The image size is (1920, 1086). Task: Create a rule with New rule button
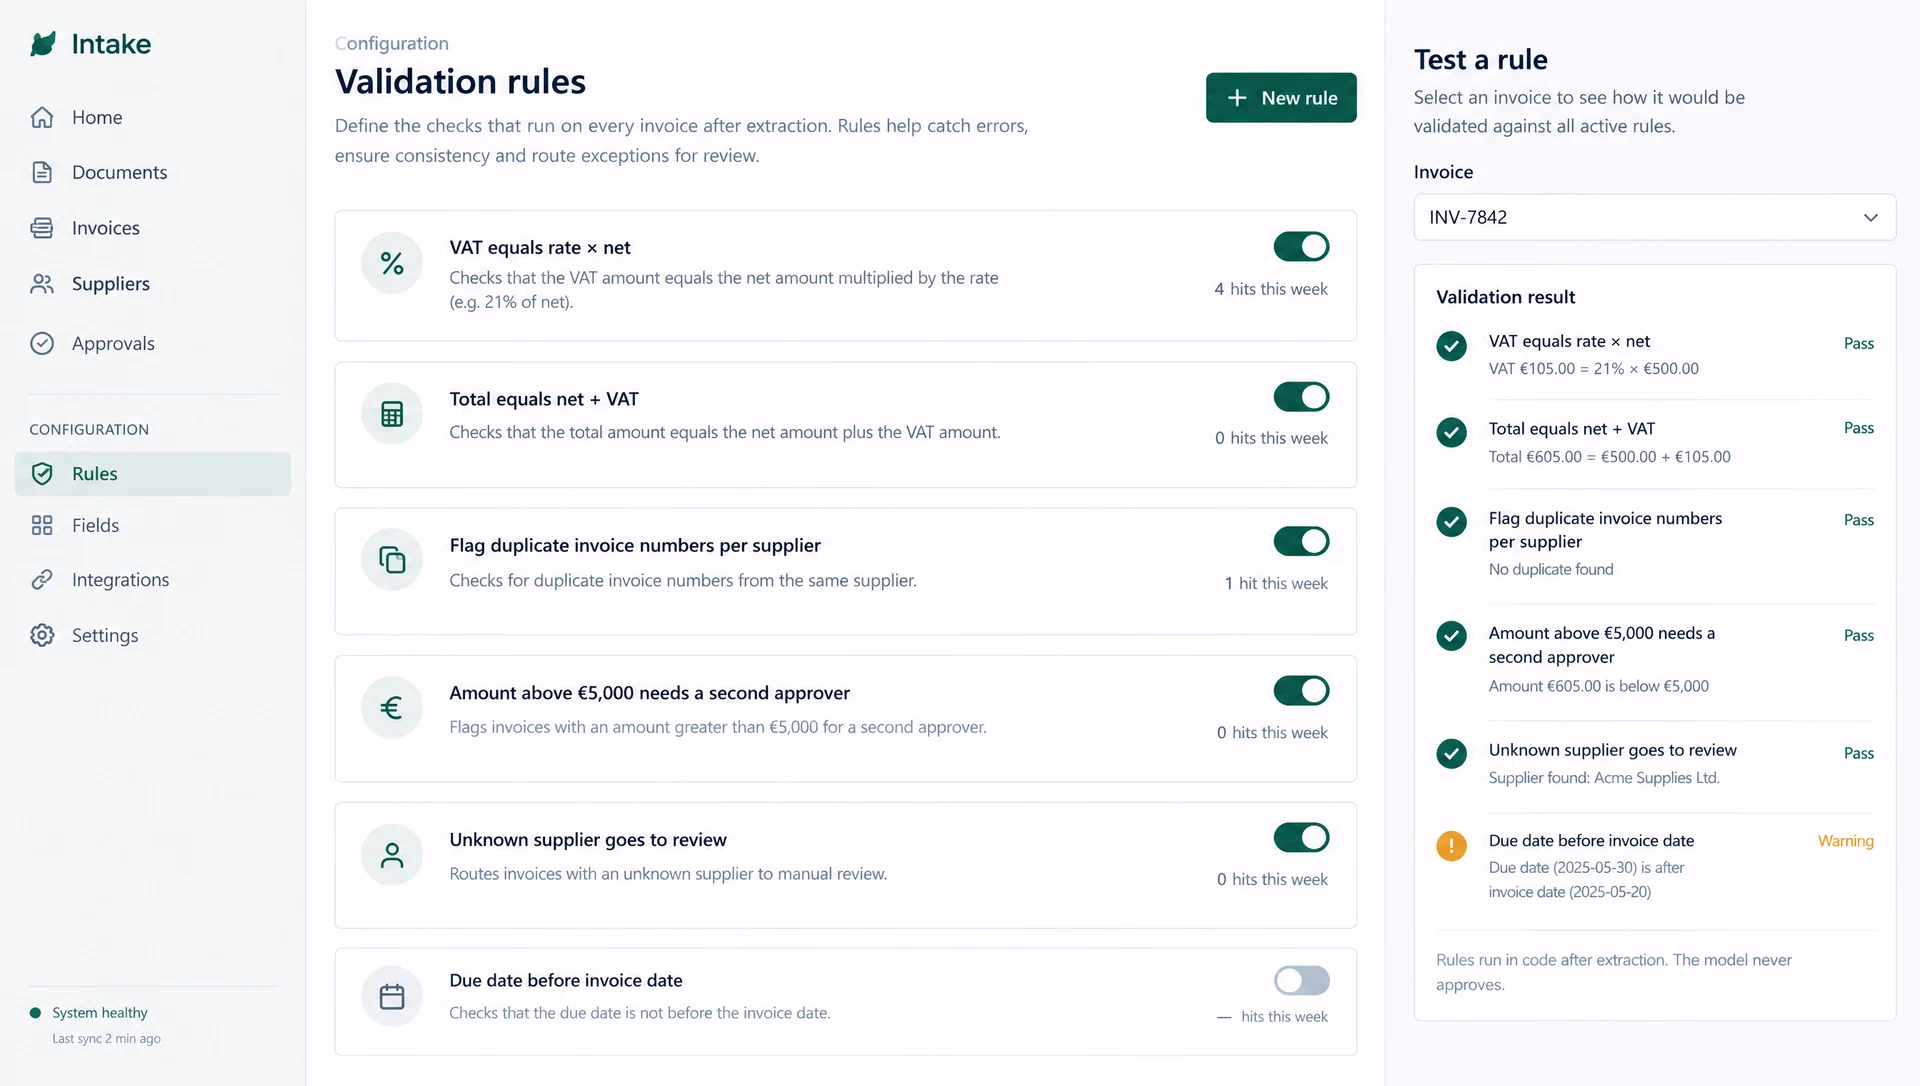click(1281, 98)
